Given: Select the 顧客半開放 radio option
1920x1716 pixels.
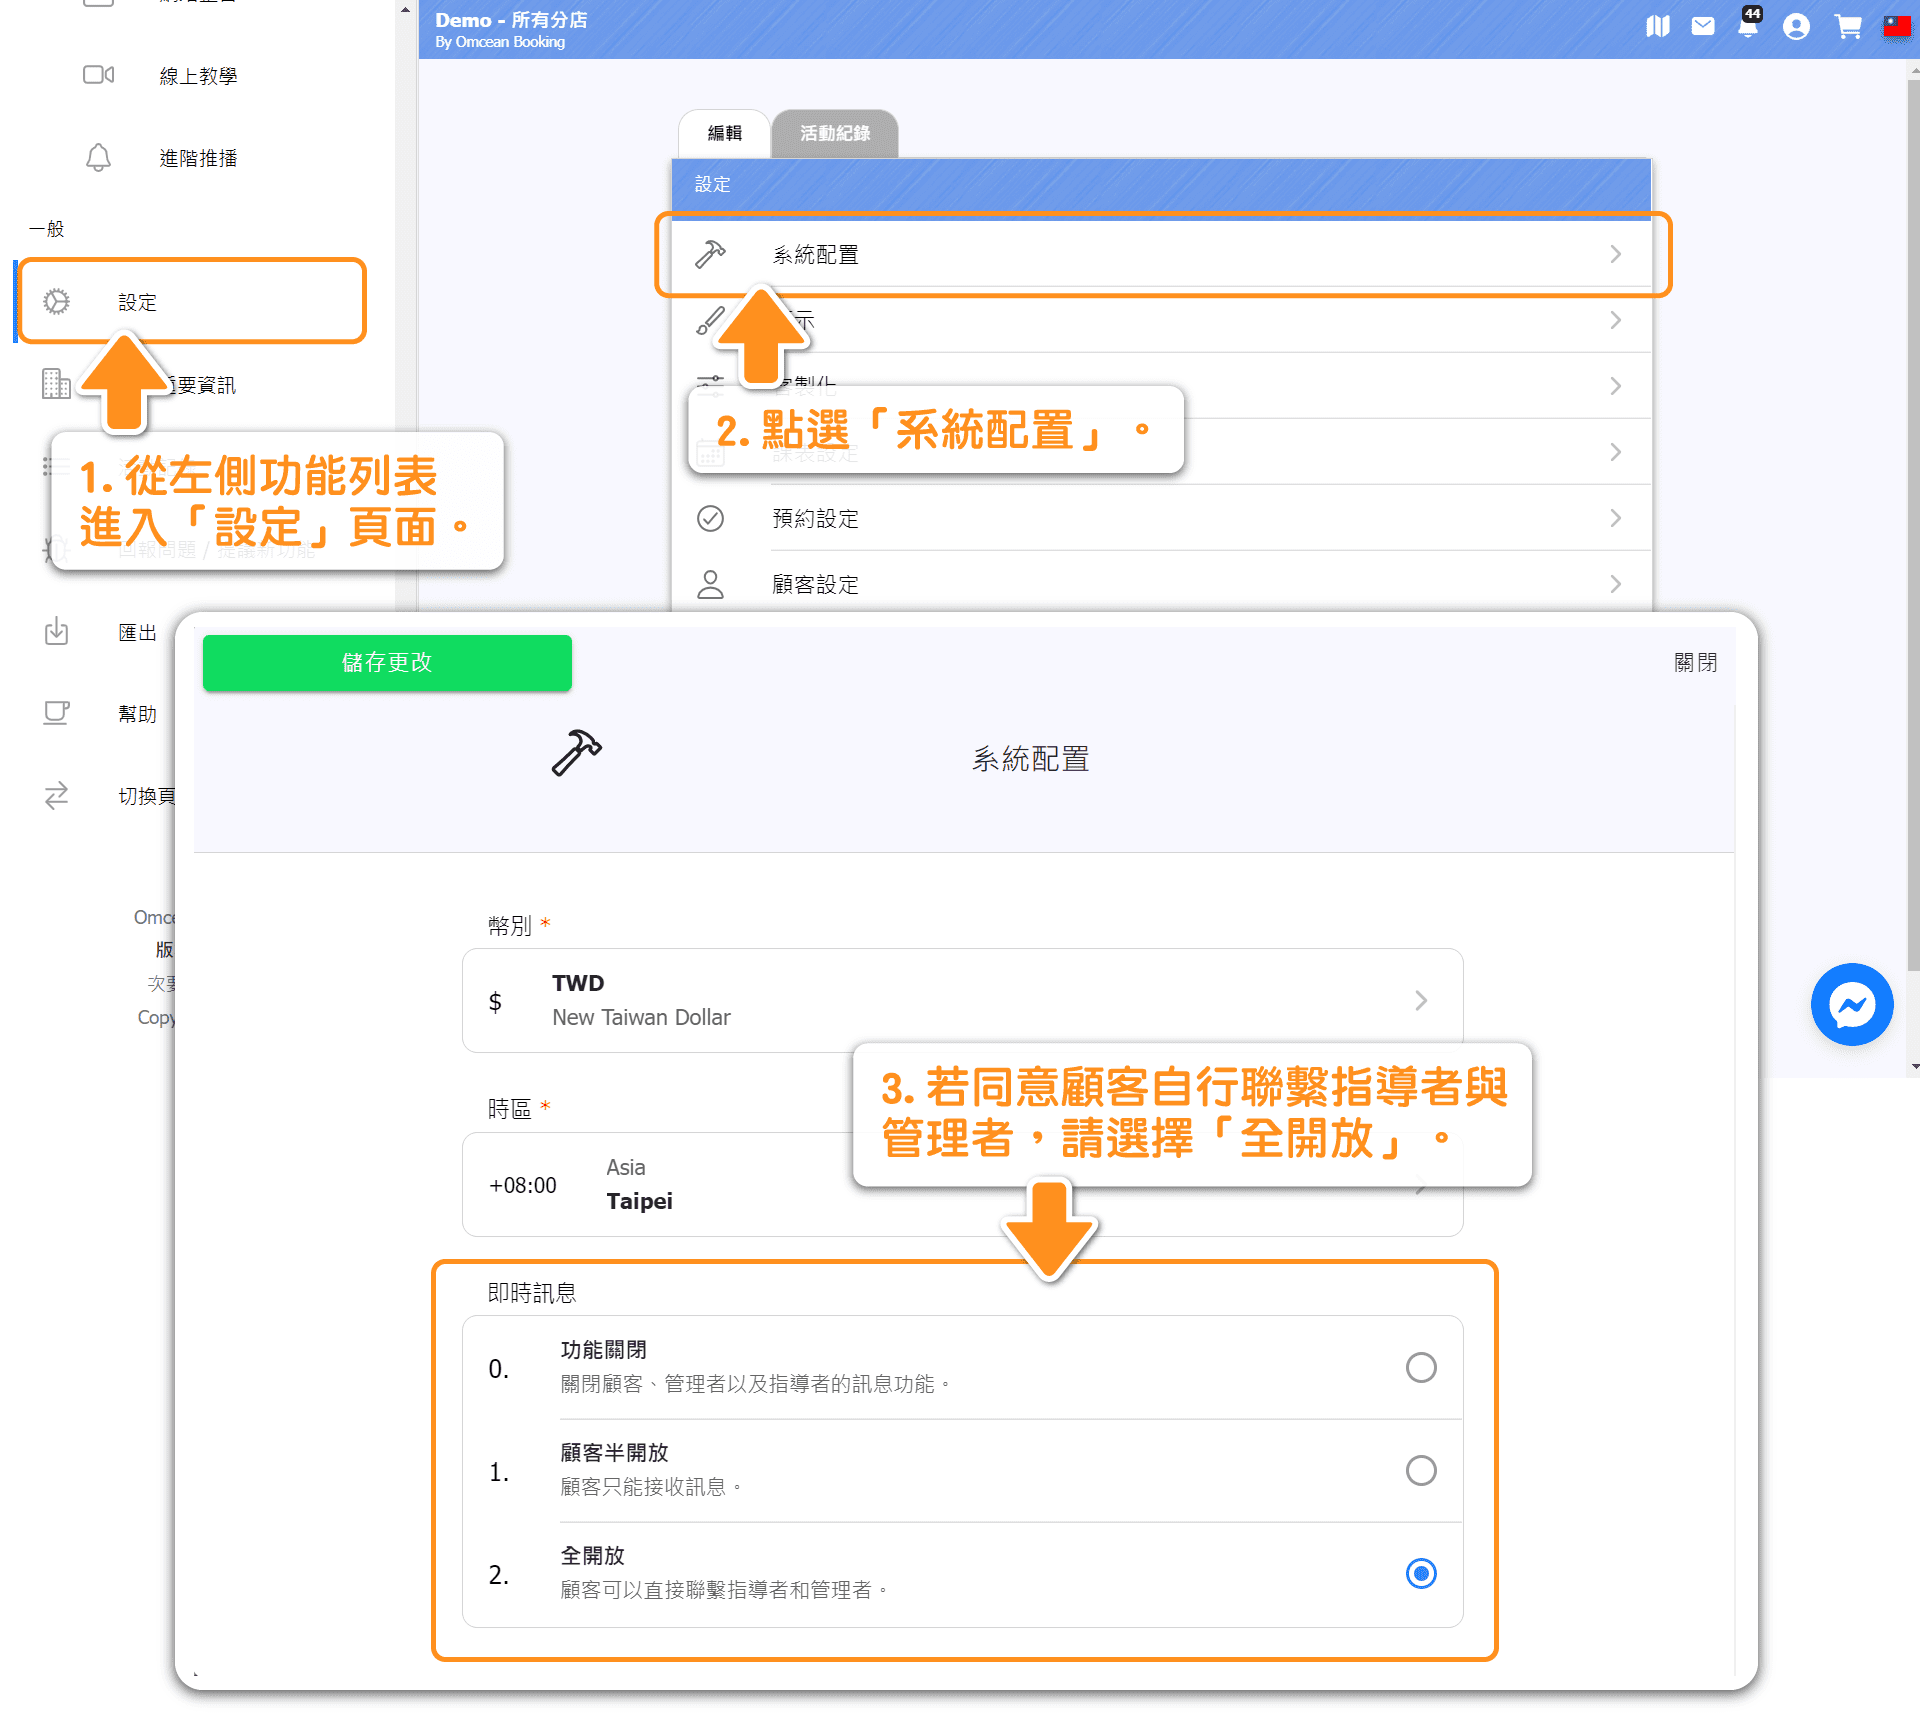Looking at the screenshot, I should pyautogui.click(x=1420, y=1470).
